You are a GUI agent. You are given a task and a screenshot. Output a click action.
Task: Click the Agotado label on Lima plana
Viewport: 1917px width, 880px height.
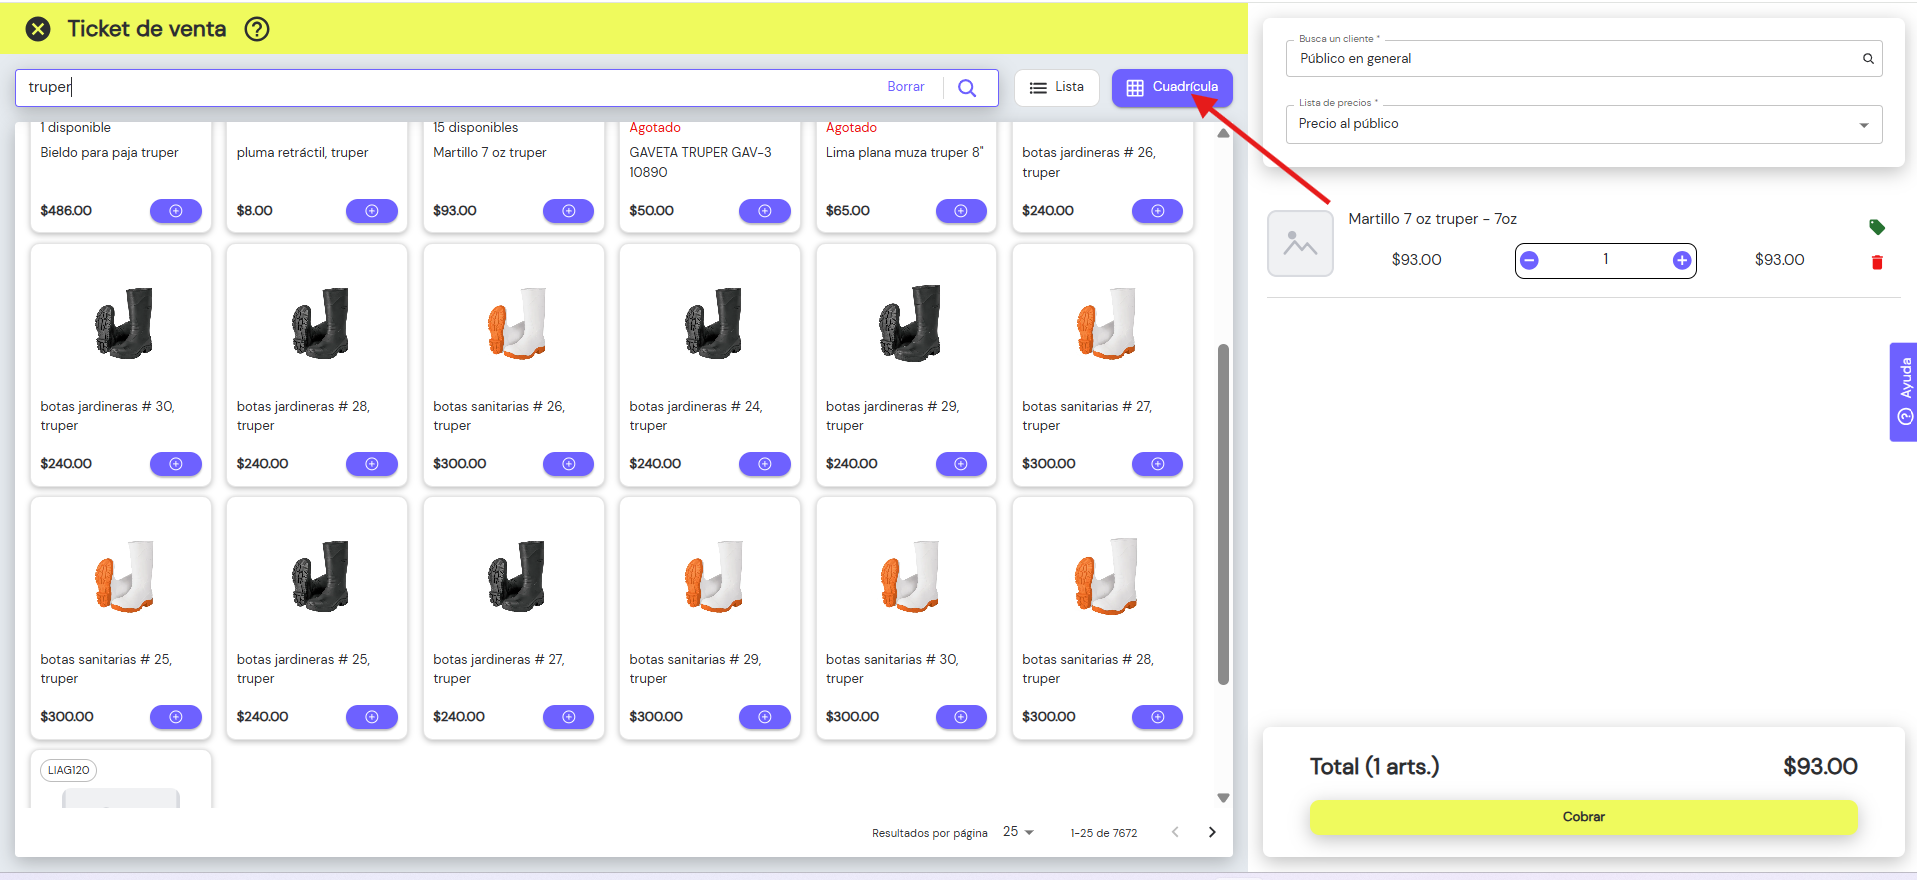tap(851, 128)
